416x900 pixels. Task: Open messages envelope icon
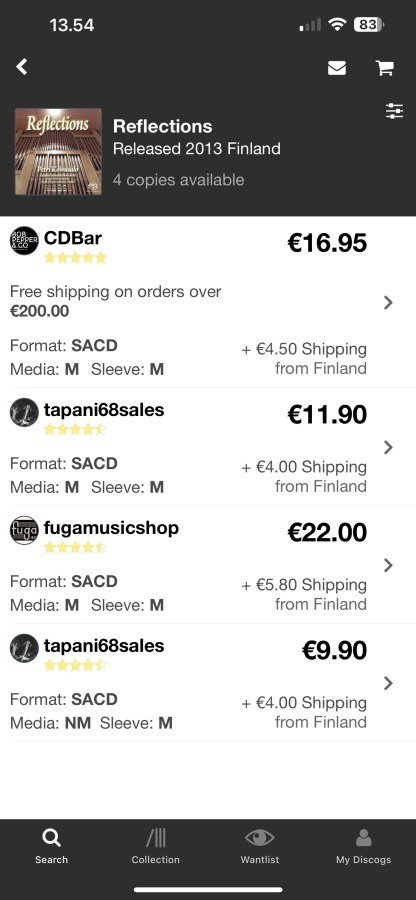click(x=337, y=68)
